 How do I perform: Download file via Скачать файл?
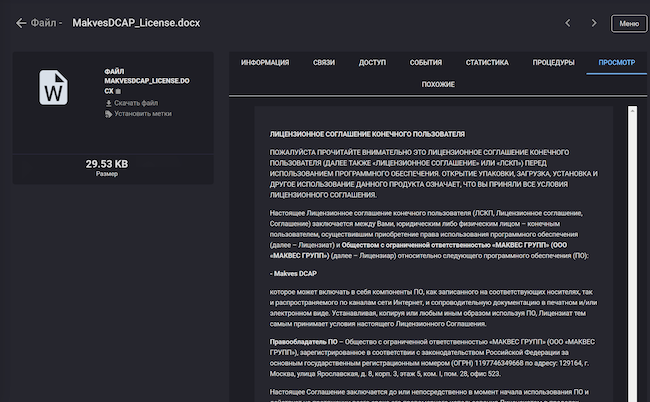(132, 103)
